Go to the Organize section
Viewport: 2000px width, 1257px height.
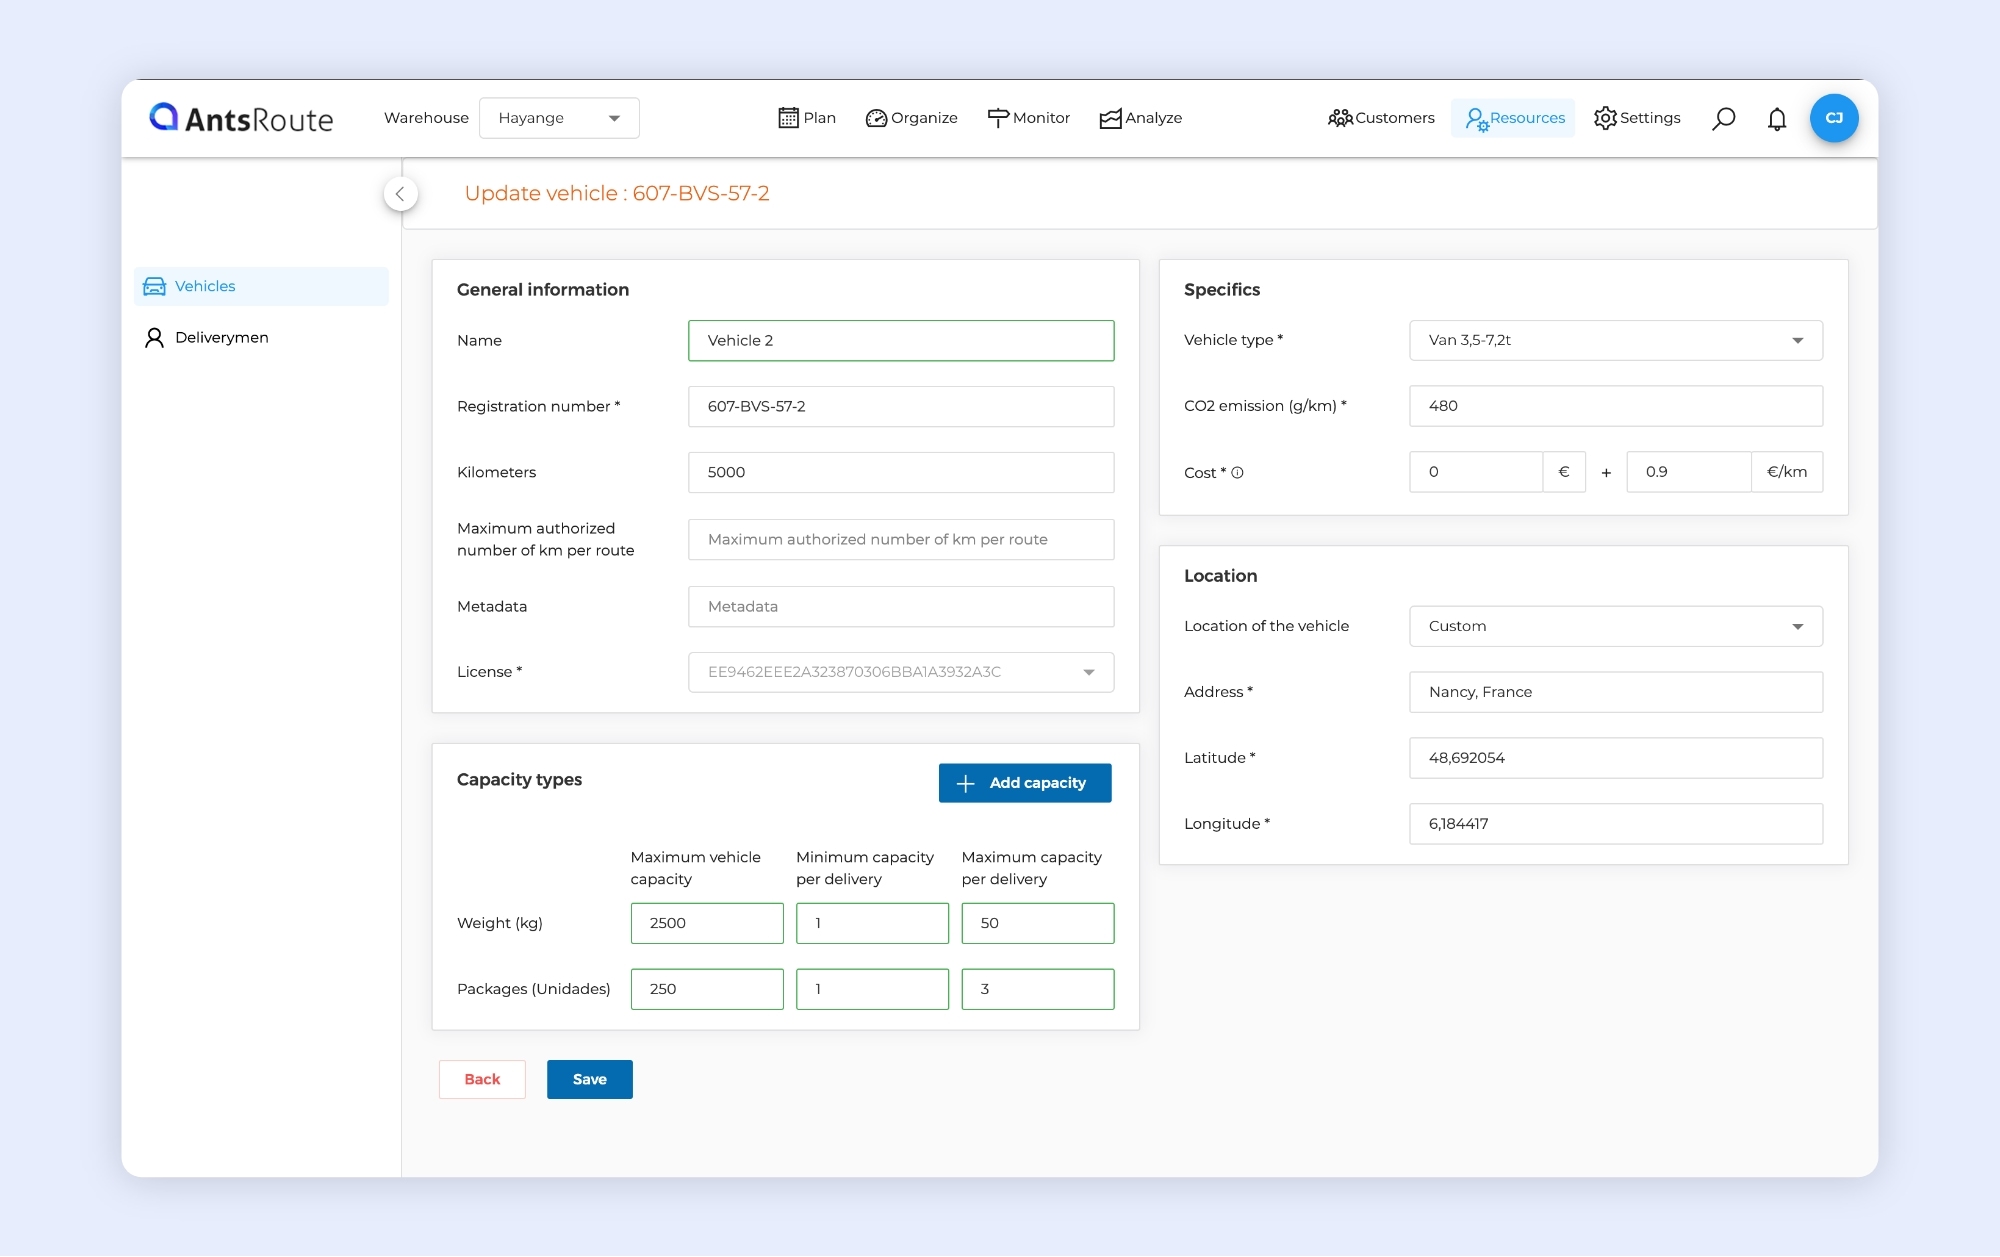pyautogui.click(x=912, y=118)
